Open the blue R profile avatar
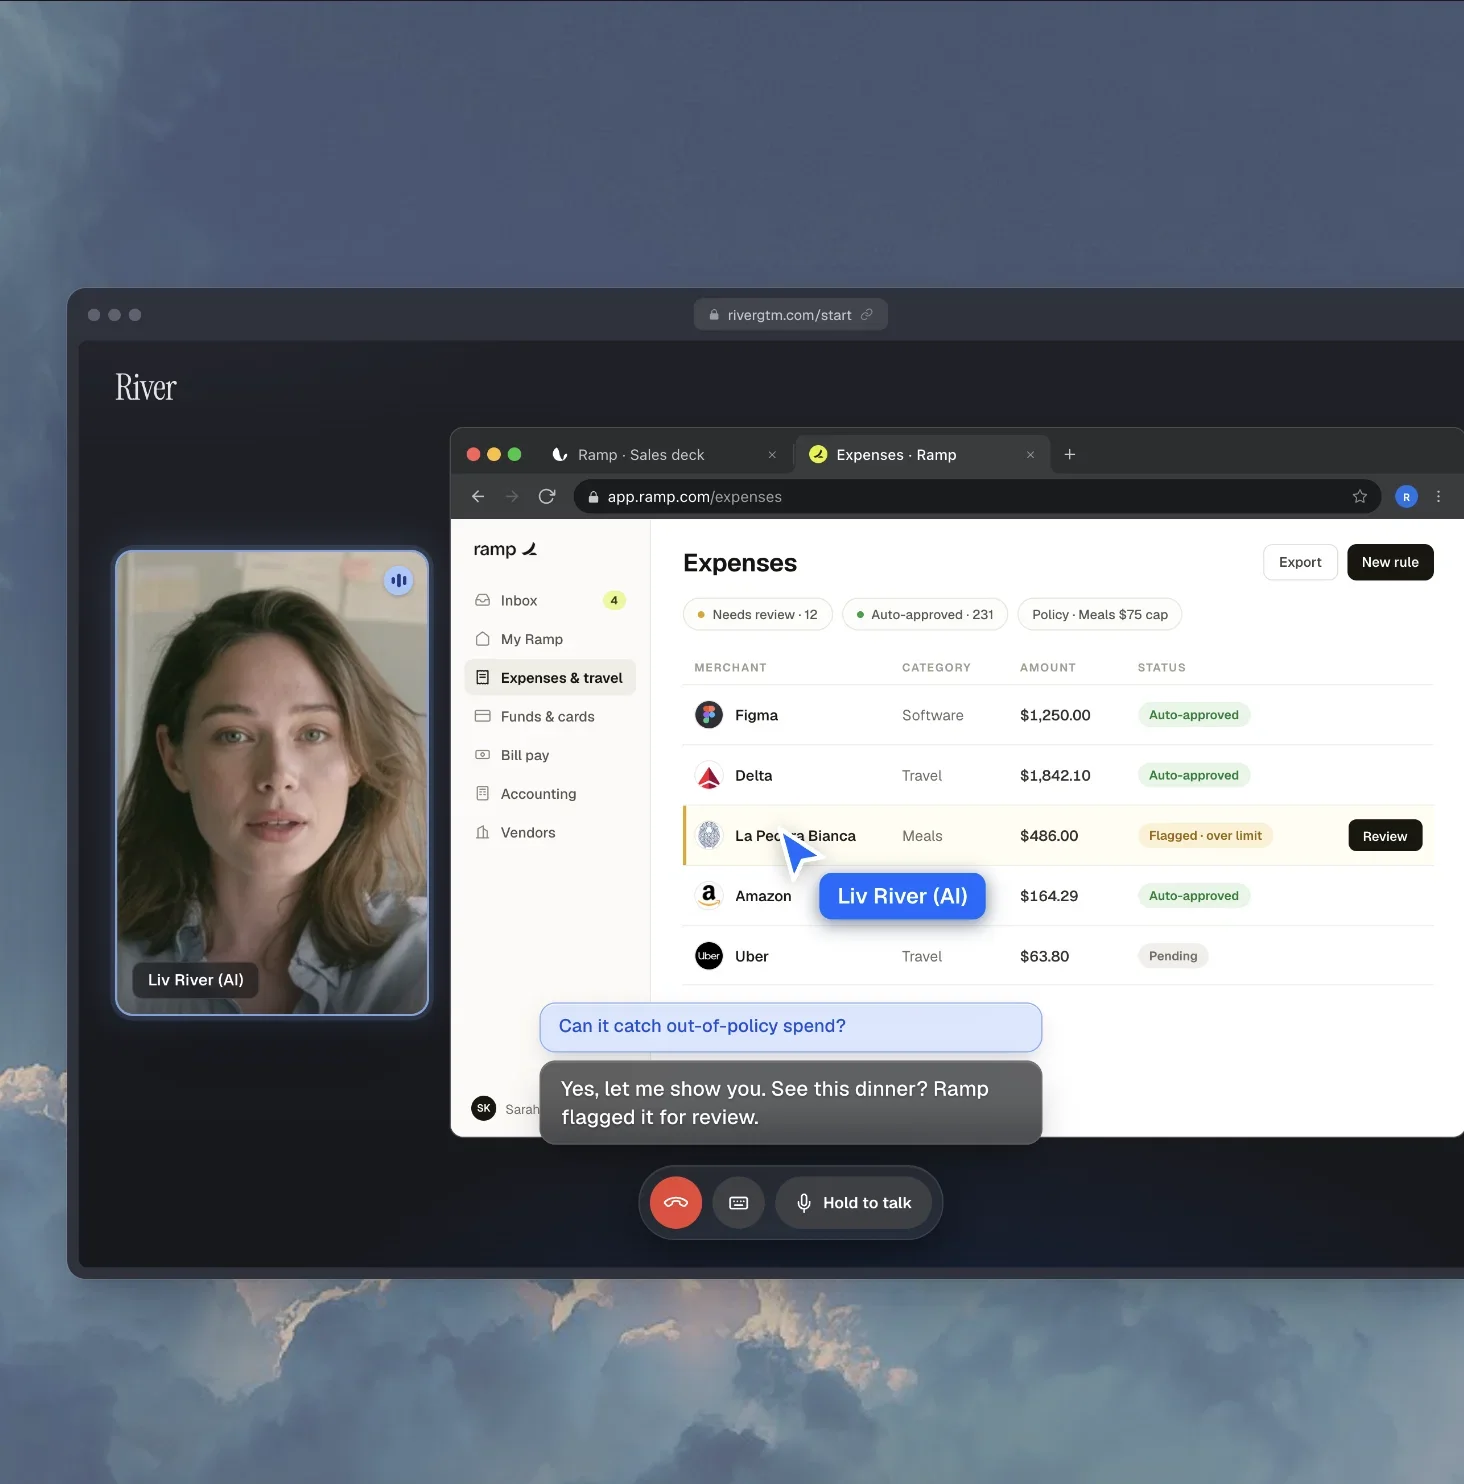 (1406, 496)
